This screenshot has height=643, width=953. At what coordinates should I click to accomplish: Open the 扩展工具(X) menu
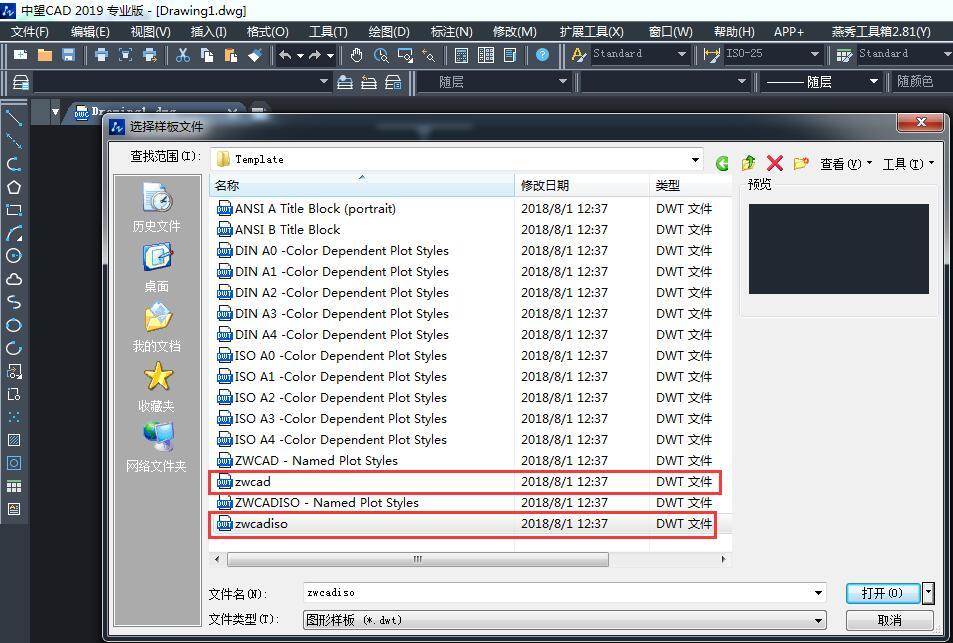(x=591, y=32)
